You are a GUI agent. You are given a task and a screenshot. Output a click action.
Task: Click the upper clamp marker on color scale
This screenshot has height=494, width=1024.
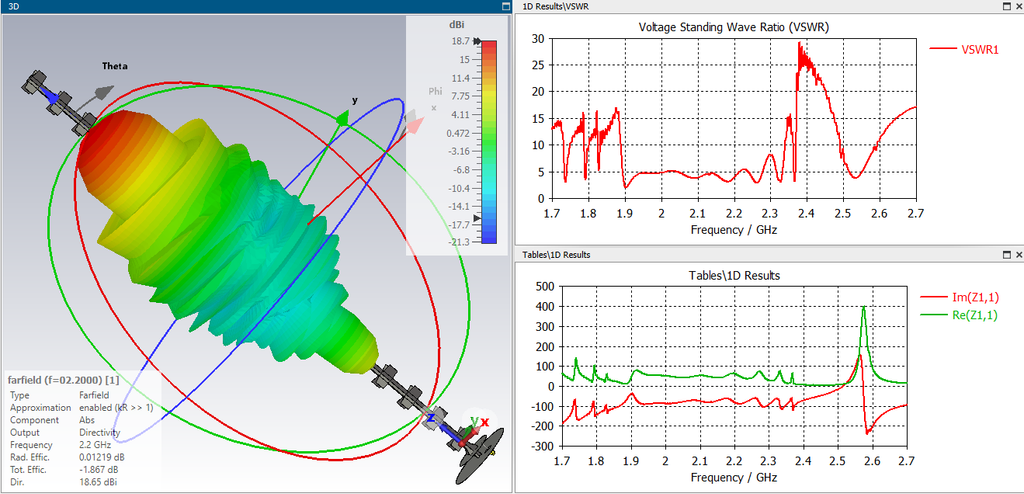click(476, 41)
